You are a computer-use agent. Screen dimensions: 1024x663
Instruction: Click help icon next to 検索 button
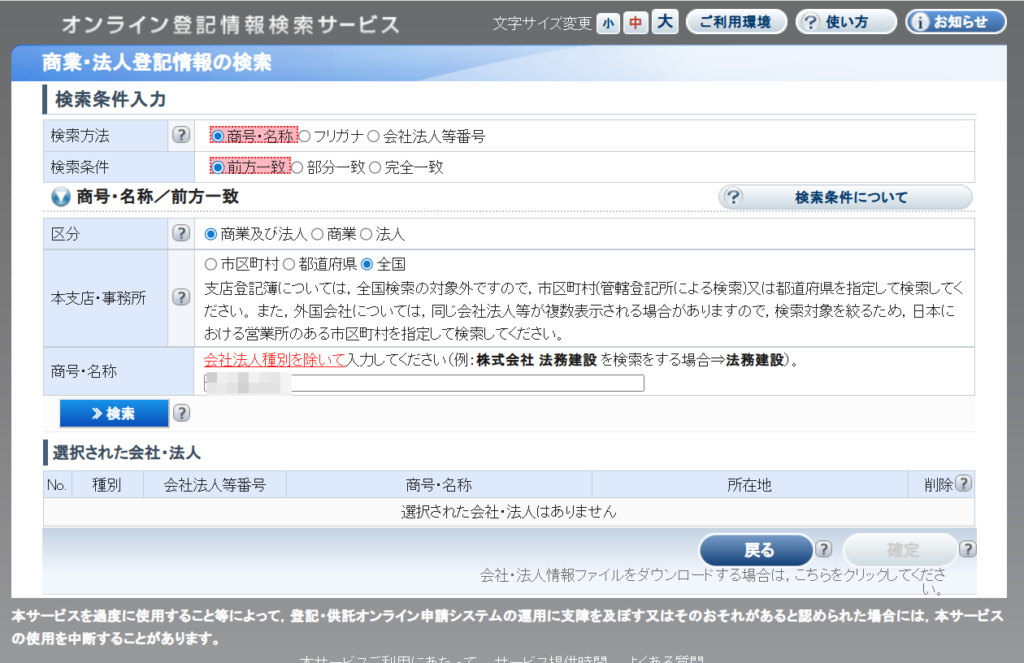click(181, 413)
